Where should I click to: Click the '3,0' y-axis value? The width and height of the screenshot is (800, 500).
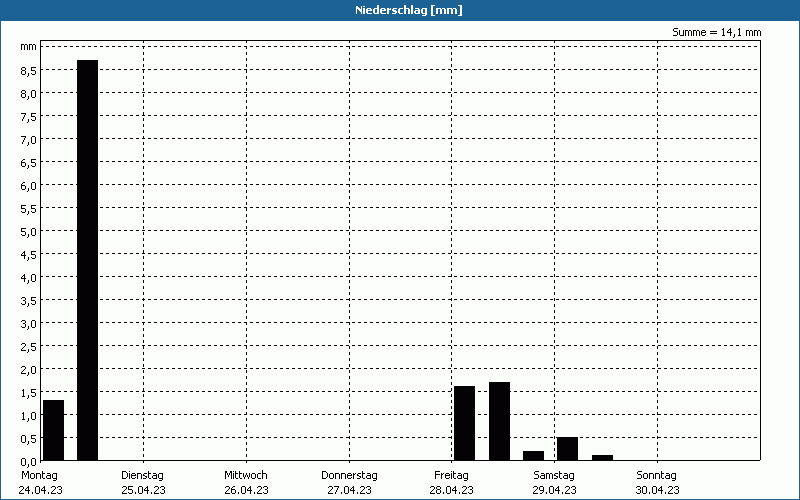click(x=29, y=323)
